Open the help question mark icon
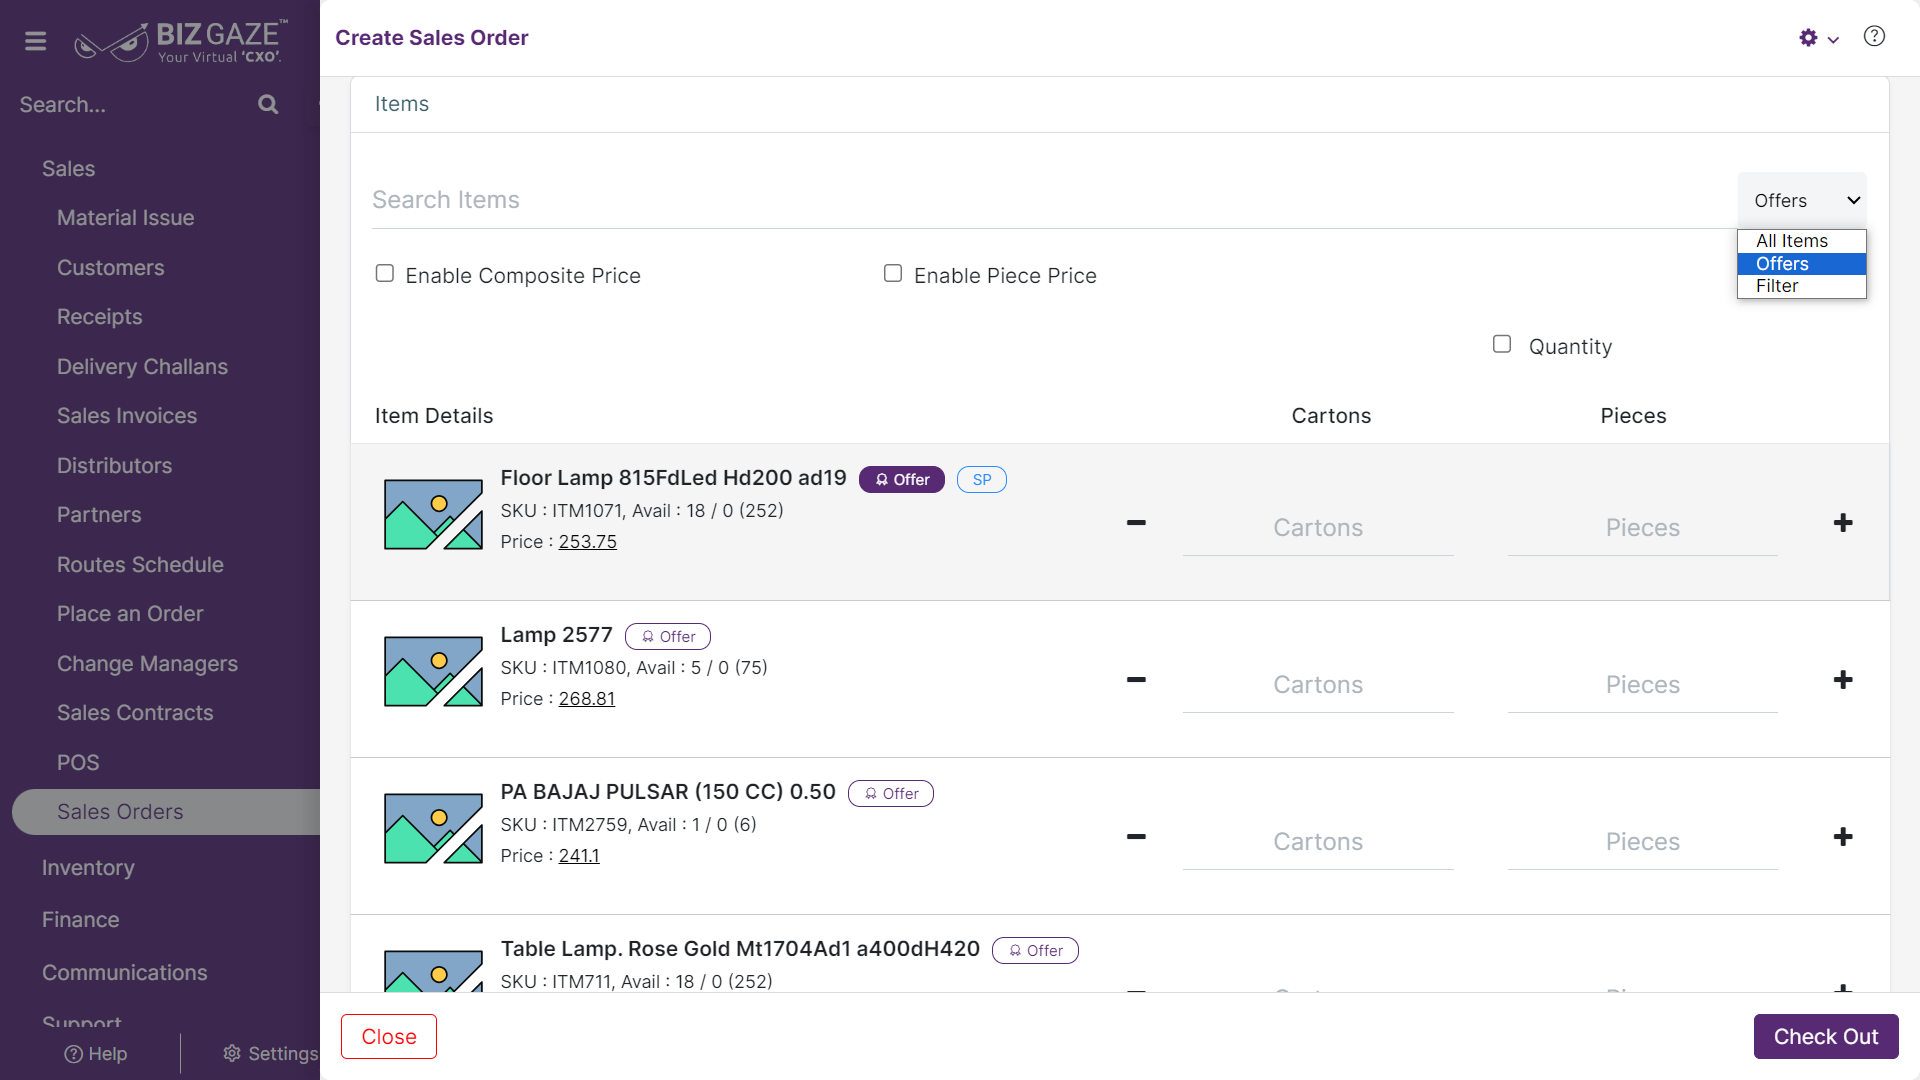Viewport: 1920px width, 1080px height. coord(1874,37)
